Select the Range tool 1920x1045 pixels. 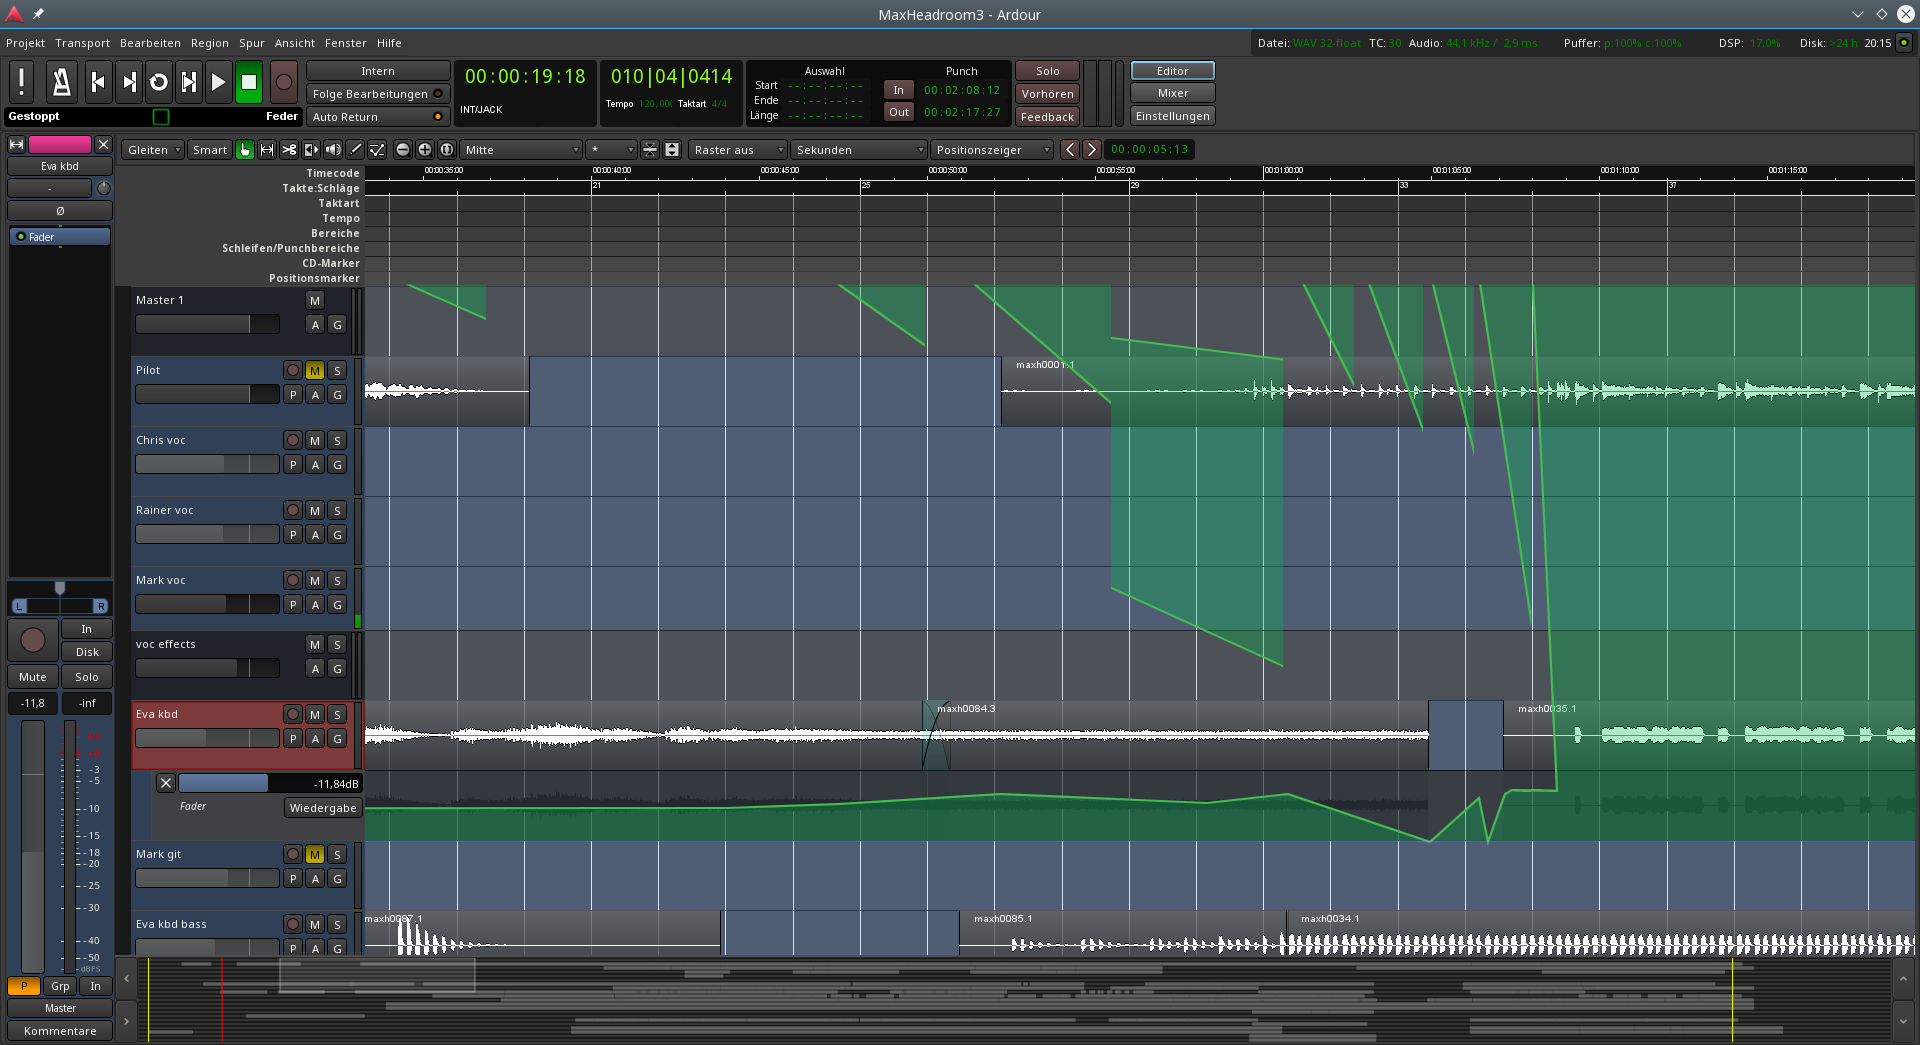click(267, 150)
